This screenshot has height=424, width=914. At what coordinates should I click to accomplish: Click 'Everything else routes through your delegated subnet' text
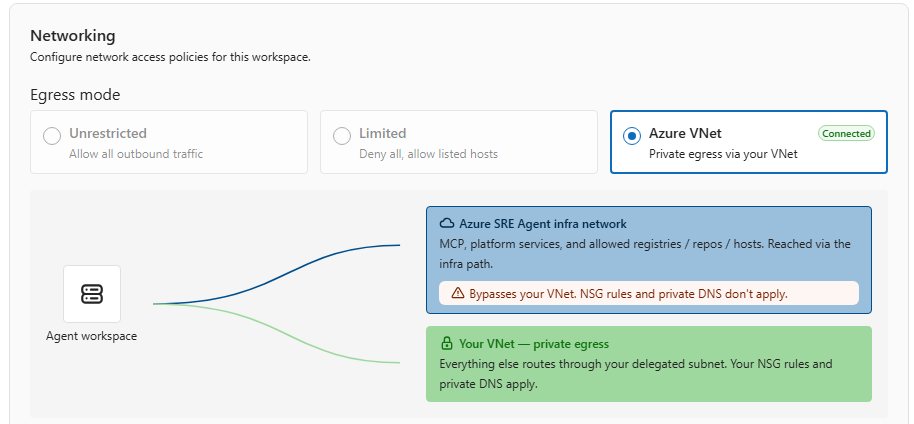[636, 374]
